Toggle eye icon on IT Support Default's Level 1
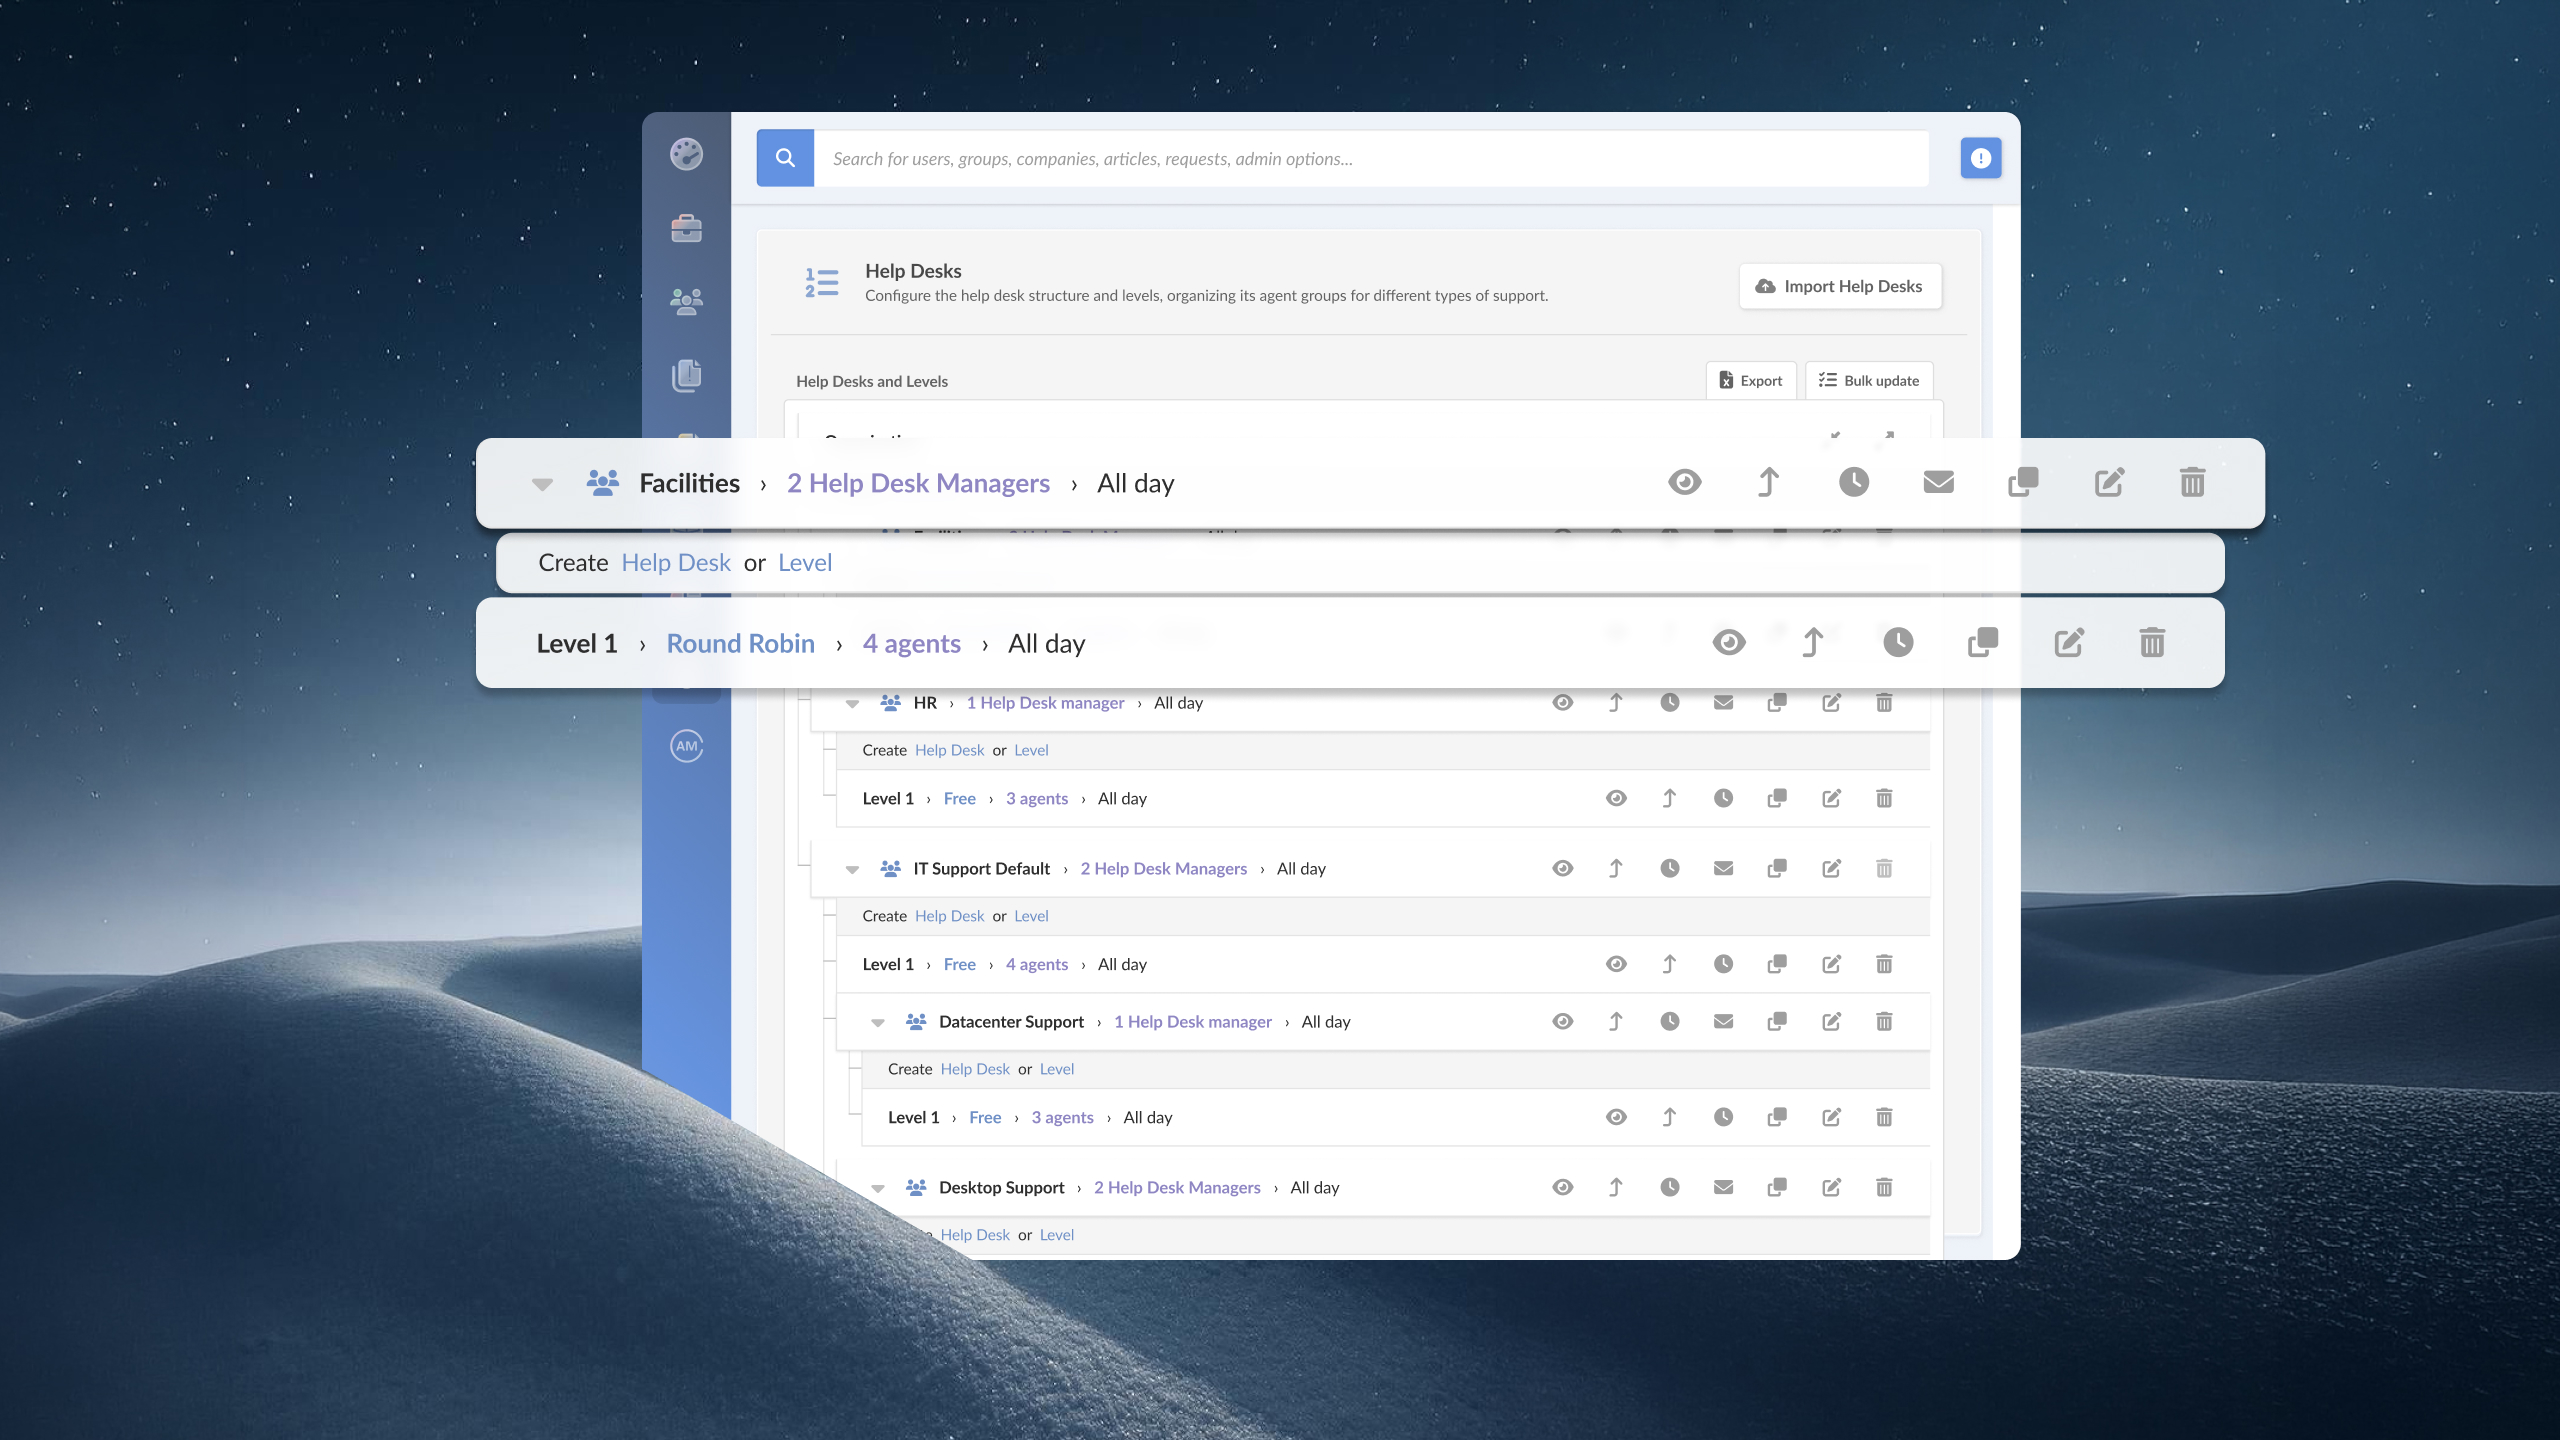 [1616, 964]
